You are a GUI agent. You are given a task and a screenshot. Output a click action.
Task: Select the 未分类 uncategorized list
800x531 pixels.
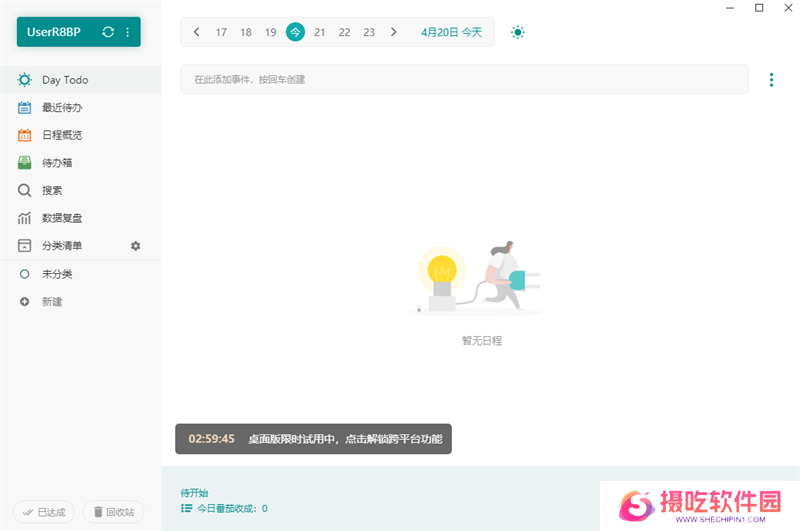(x=56, y=274)
